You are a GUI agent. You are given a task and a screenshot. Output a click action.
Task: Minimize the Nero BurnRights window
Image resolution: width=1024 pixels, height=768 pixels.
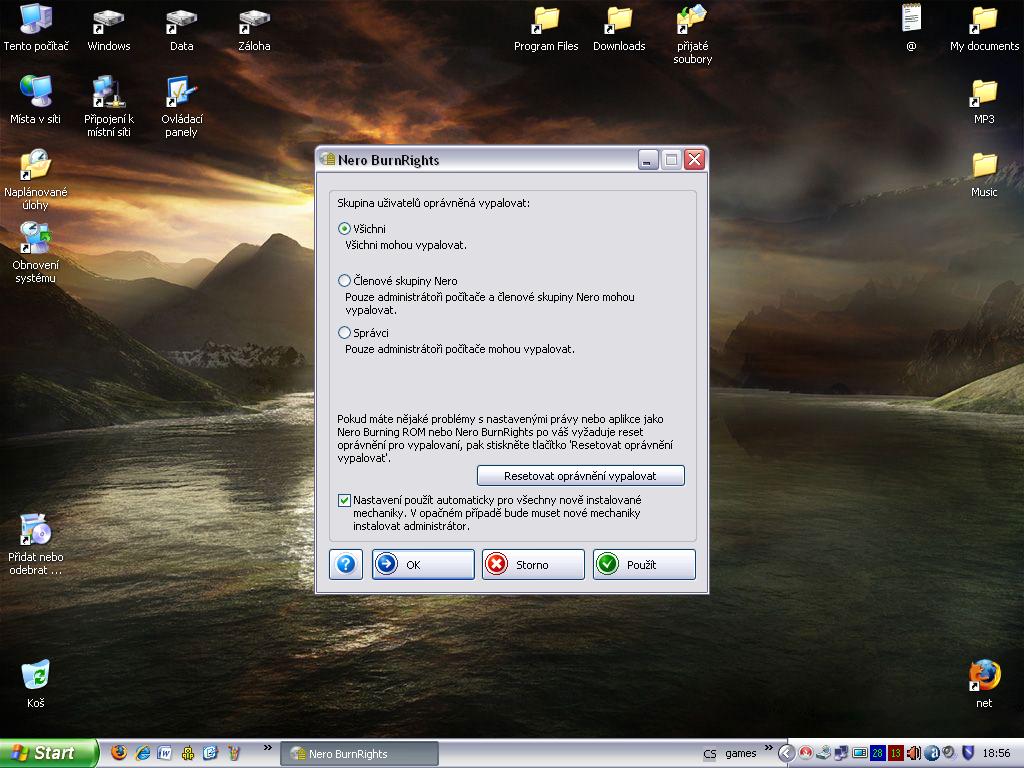pyautogui.click(x=648, y=160)
